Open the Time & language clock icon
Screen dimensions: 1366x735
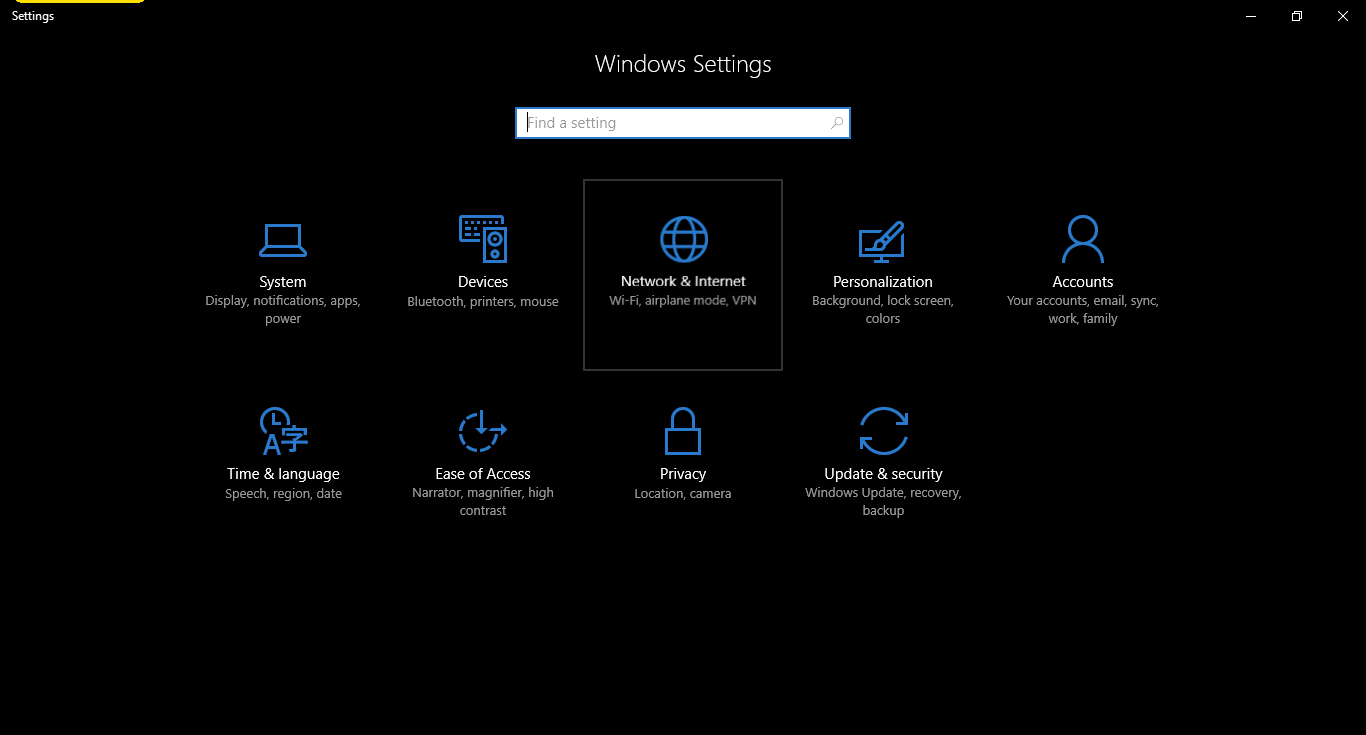tap(283, 431)
